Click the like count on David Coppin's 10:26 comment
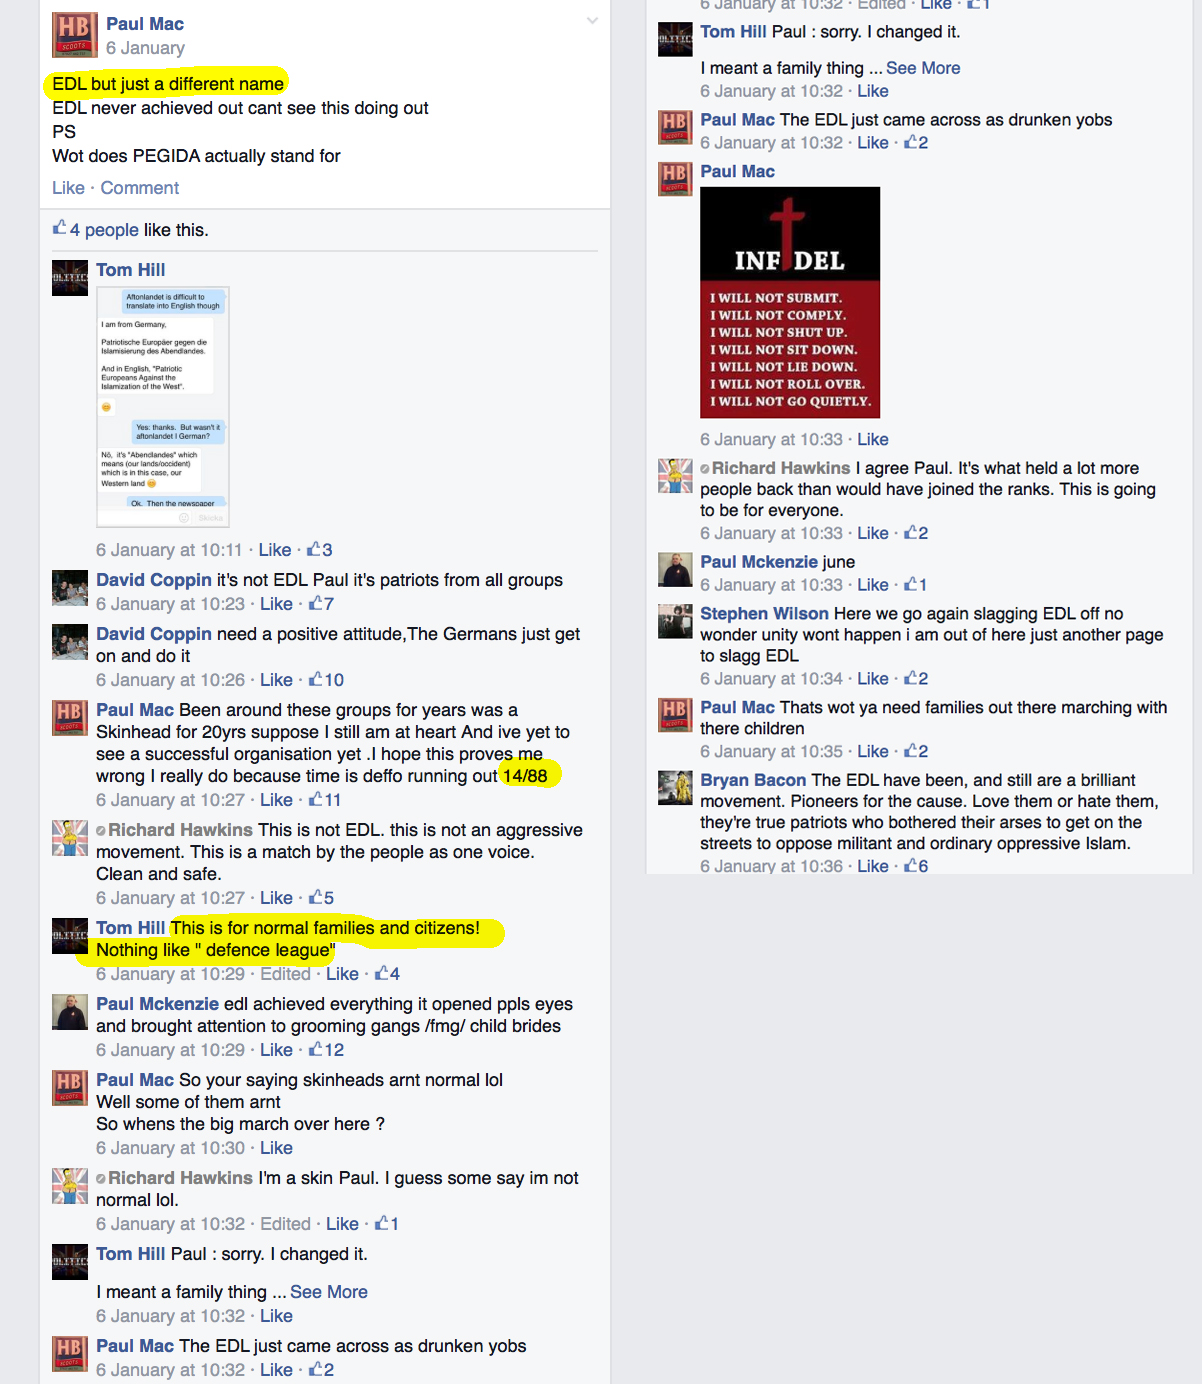Viewport: 1202px width, 1384px height. 327,680
